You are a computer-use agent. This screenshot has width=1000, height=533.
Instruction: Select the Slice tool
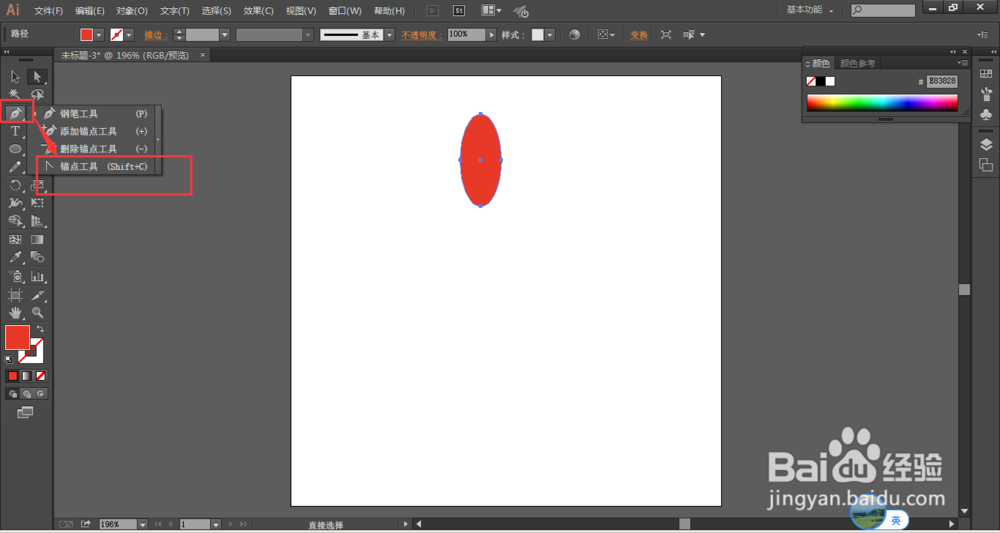click(x=37, y=295)
